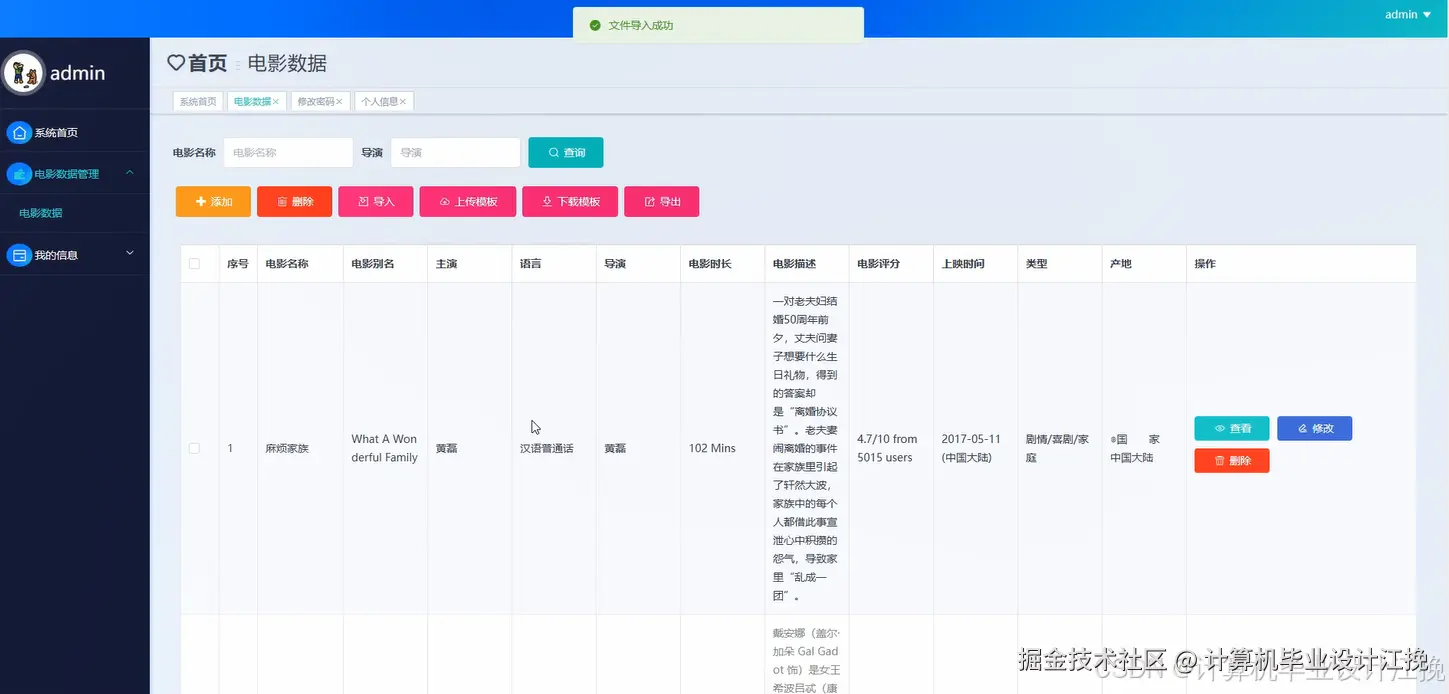1449x694 pixels.
Task: Close the 电影数据 tab
Action: pos(276,102)
